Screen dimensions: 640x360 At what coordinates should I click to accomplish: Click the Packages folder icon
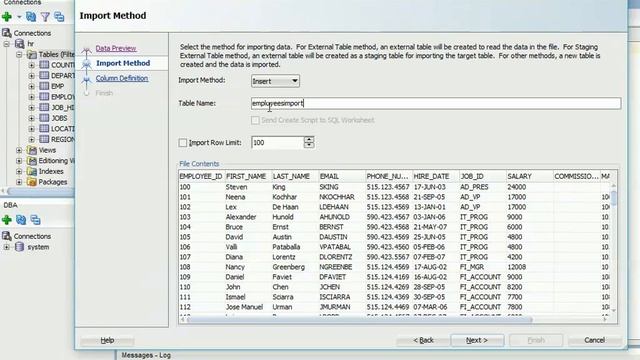point(32,182)
